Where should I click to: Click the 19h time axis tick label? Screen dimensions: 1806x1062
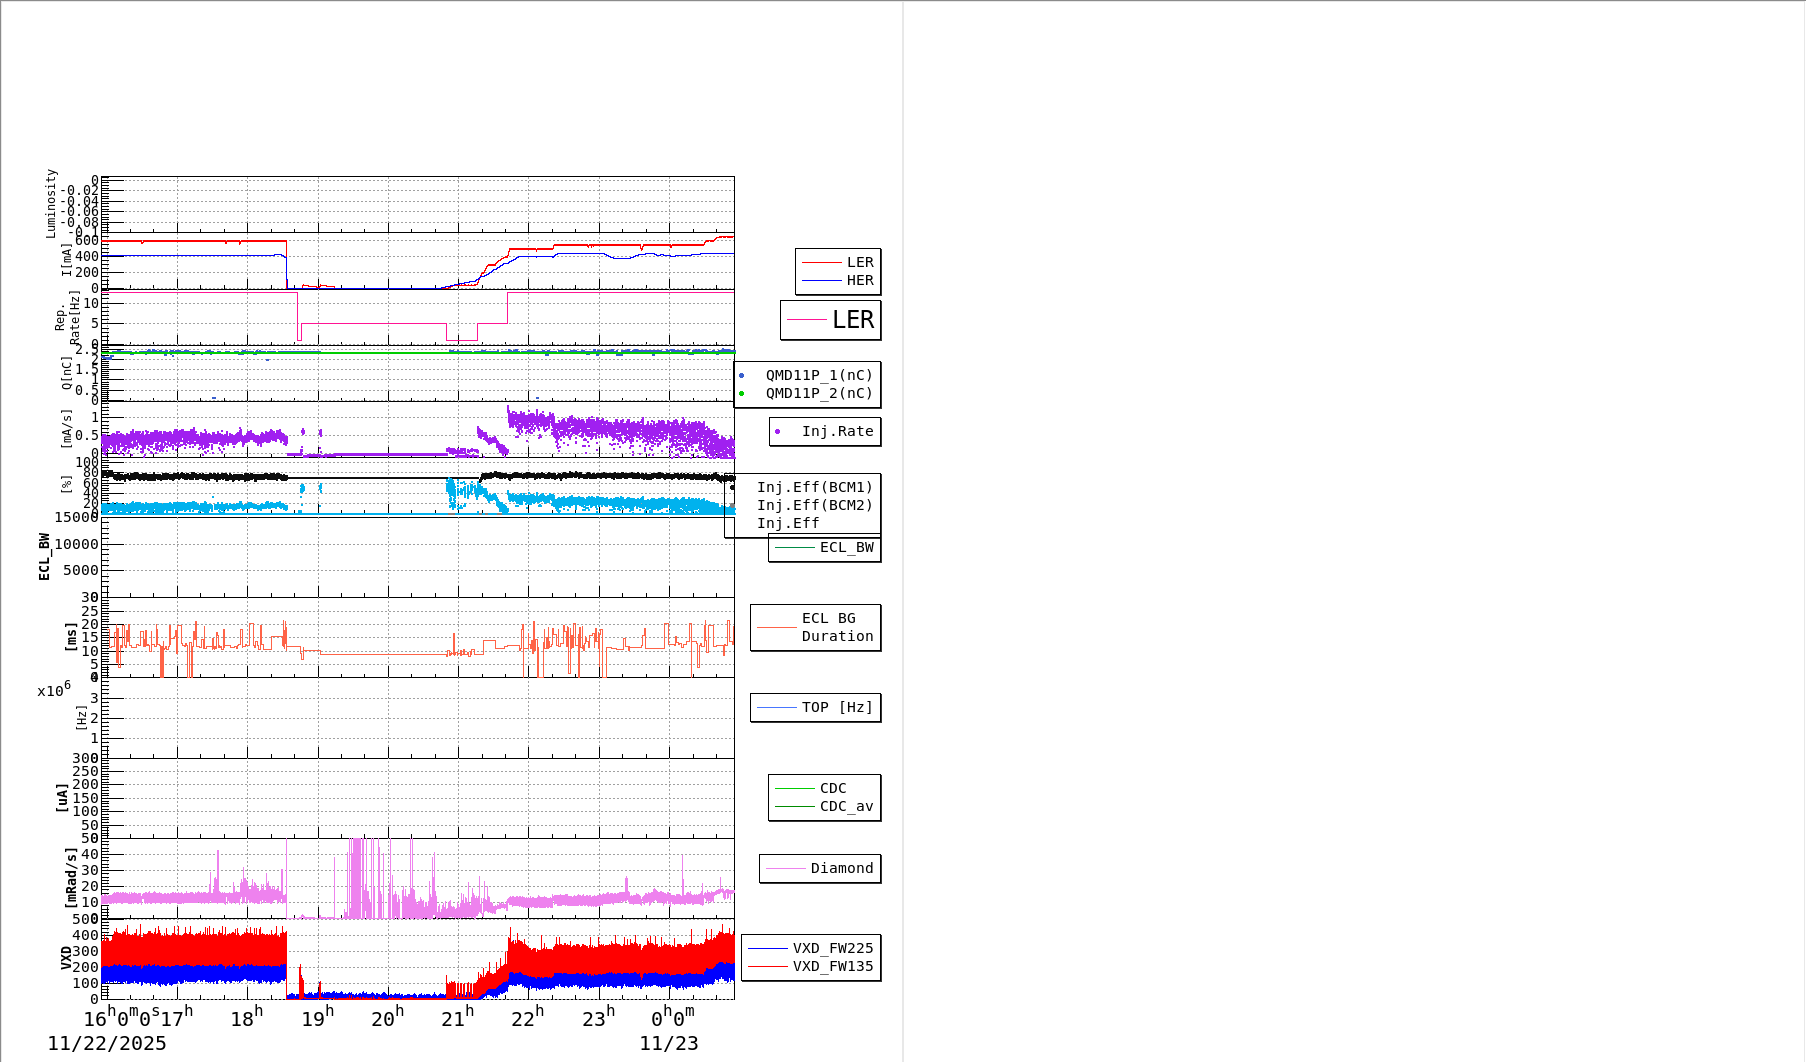[318, 1018]
